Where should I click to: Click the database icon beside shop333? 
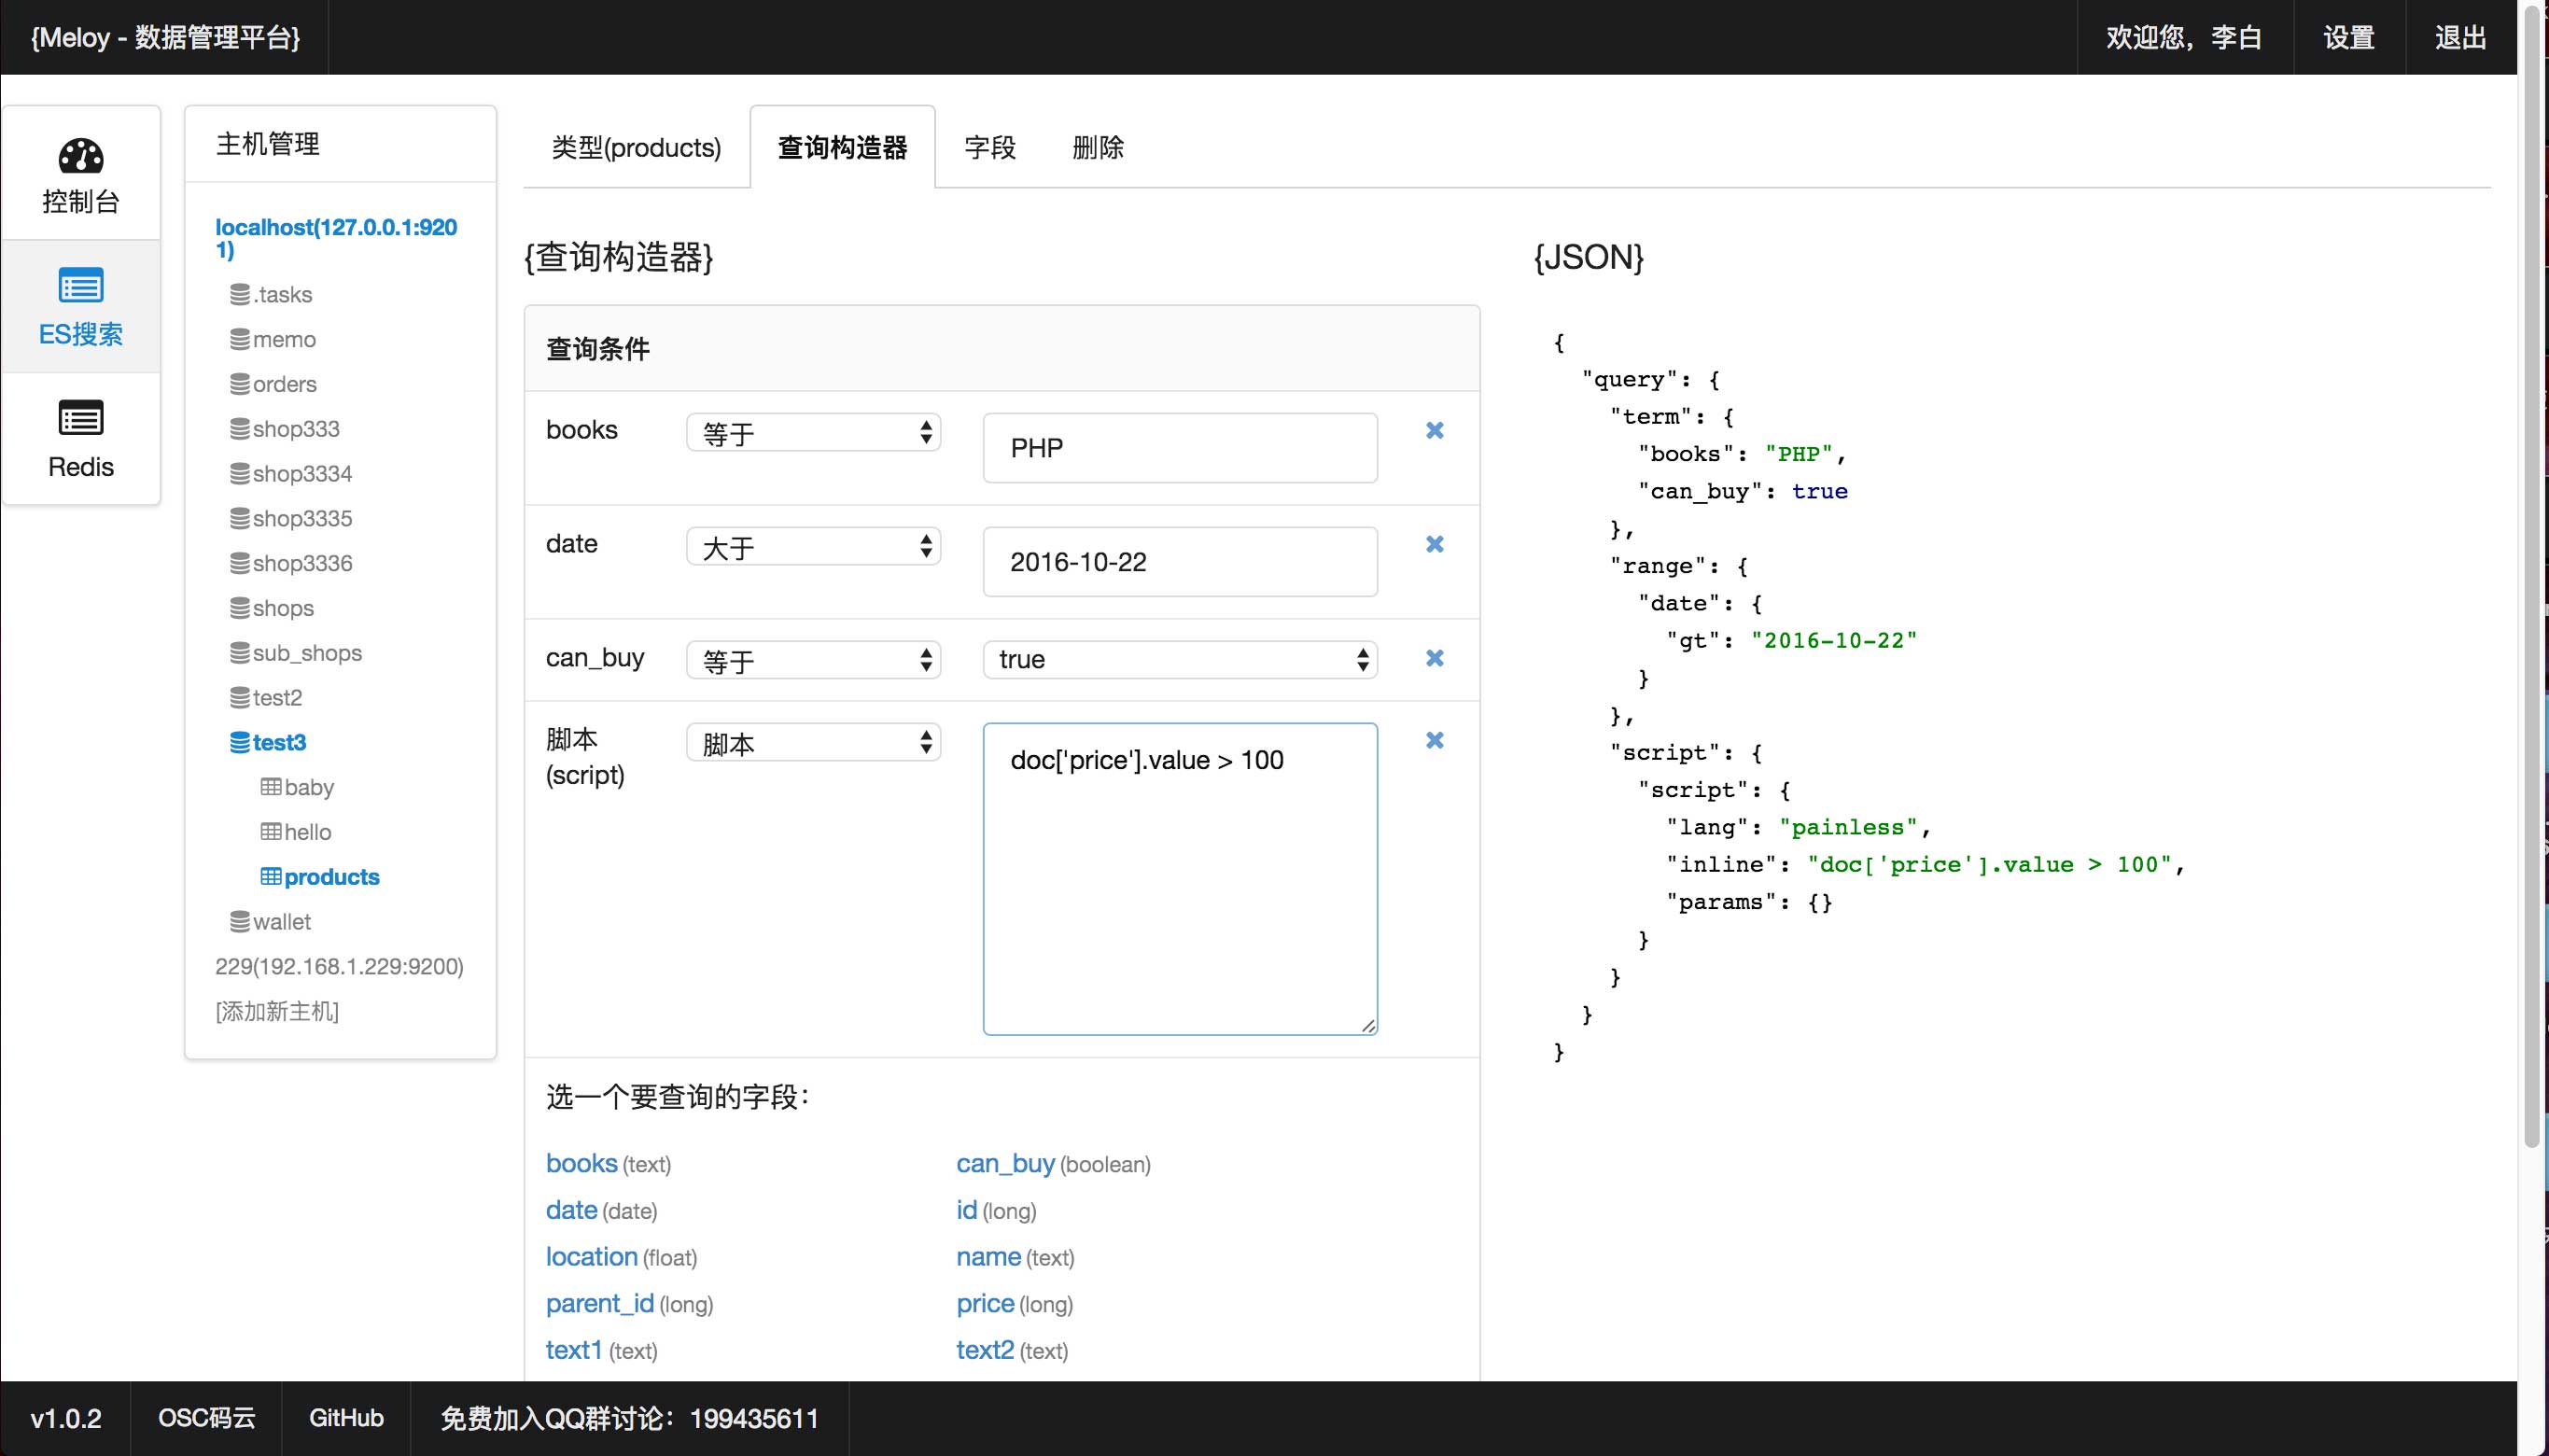[x=240, y=429]
